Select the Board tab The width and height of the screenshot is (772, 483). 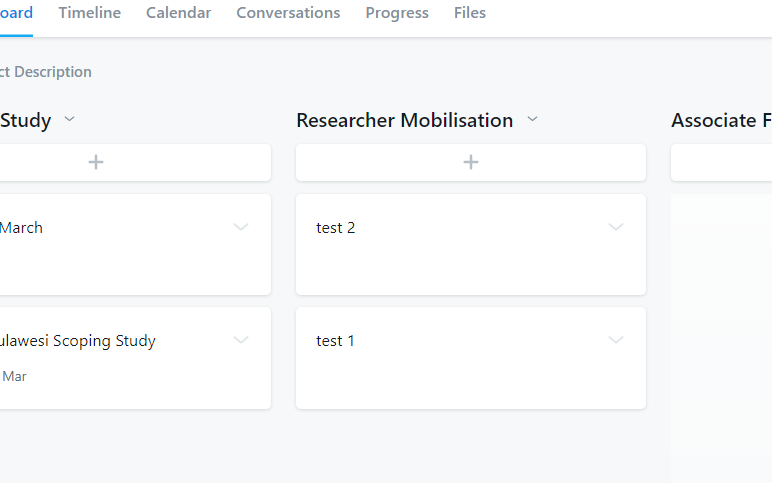[16, 13]
